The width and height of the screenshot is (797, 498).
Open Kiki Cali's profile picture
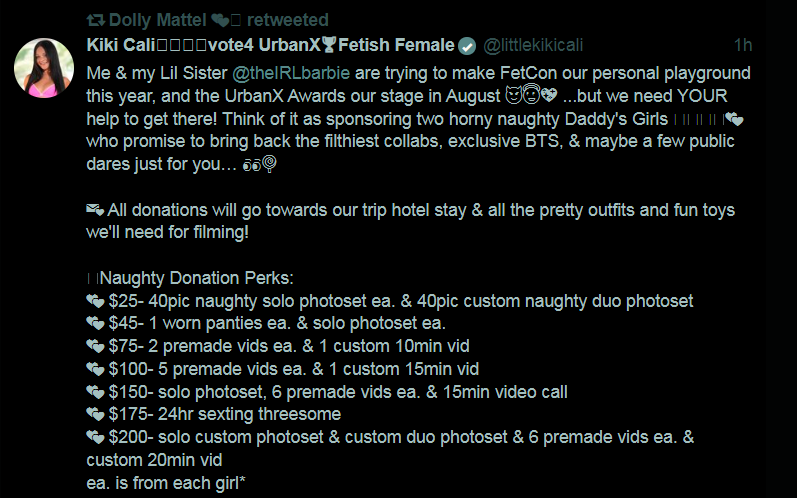[x=44, y=68]
